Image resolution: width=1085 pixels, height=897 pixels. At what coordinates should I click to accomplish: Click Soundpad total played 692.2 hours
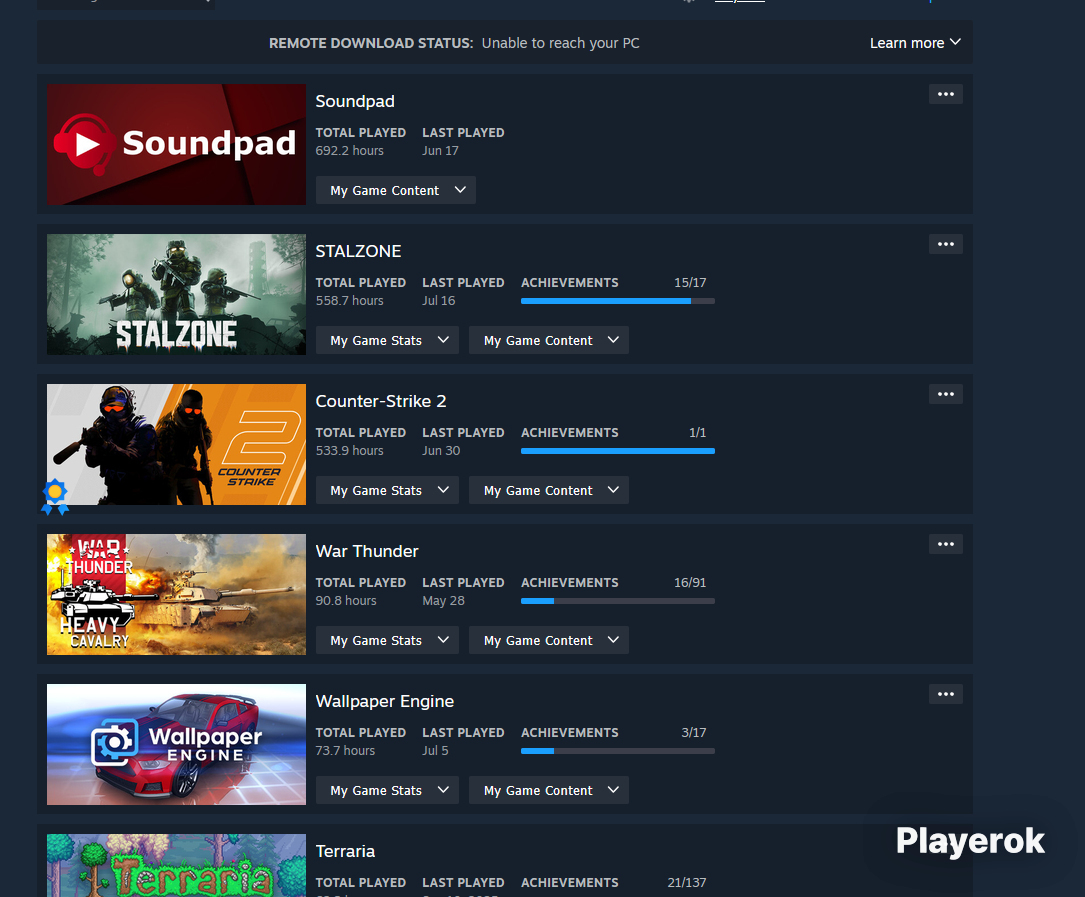[349, 150]
